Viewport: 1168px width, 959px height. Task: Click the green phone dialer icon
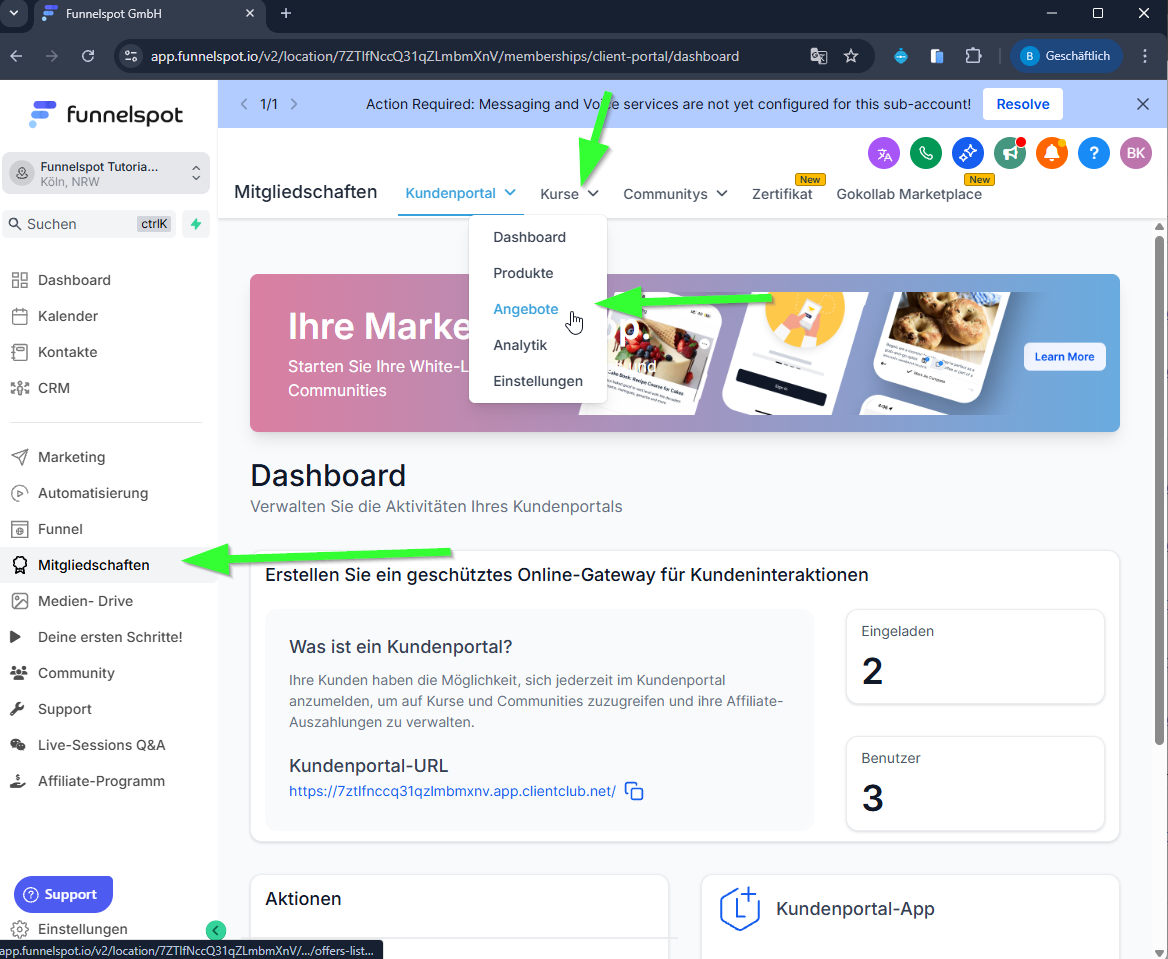926,153
